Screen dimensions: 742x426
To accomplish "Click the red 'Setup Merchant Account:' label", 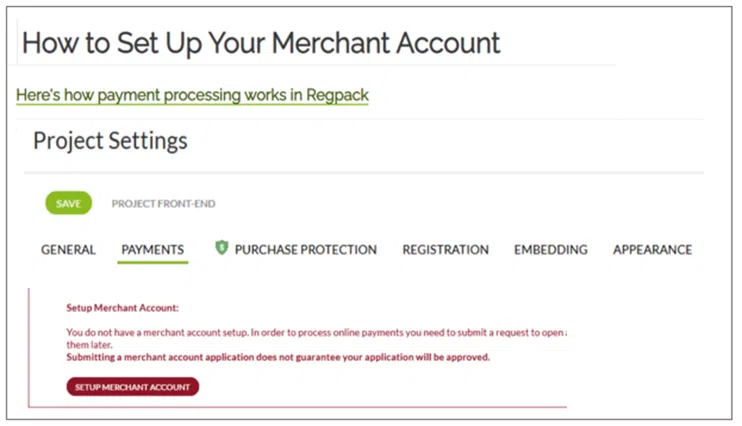I will [x=122, y=309].
